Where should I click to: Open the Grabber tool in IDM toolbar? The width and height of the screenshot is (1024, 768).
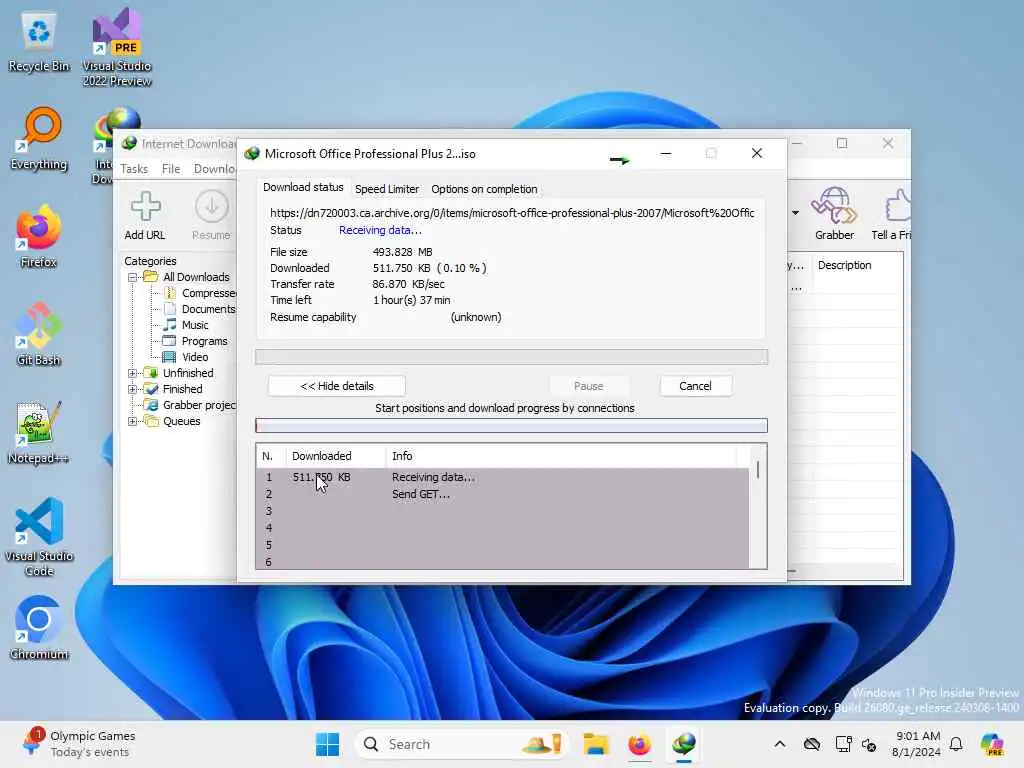pyautogui.click(x=834, y=214)
